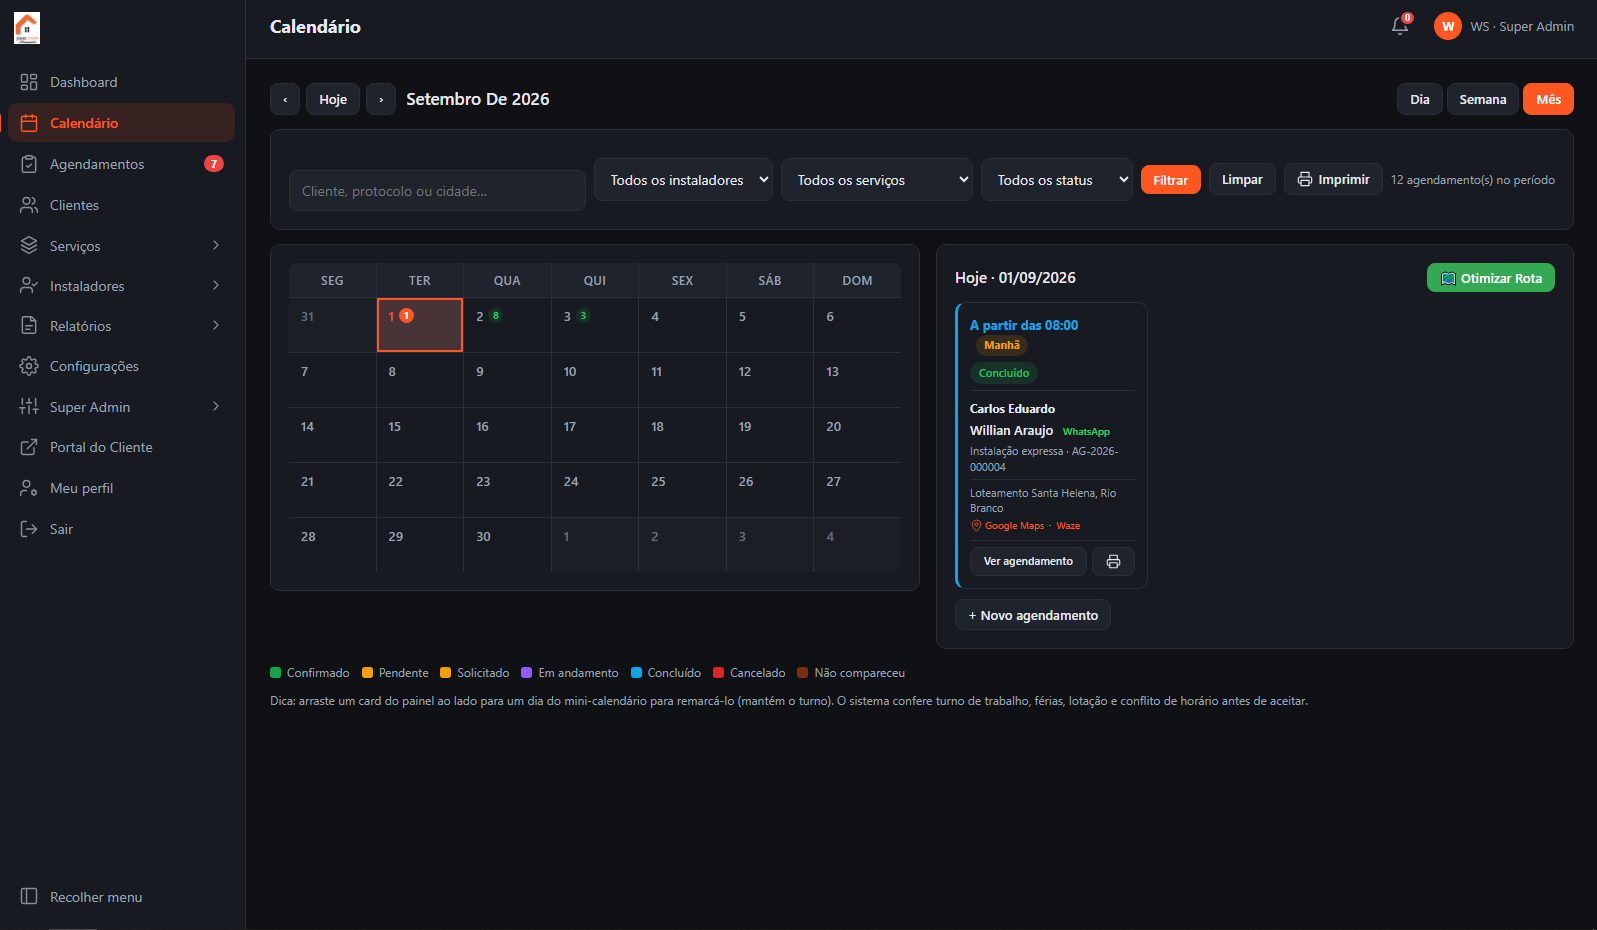Click the Hoje button
Screen dimensions: 1597x930
click(333, 99)
